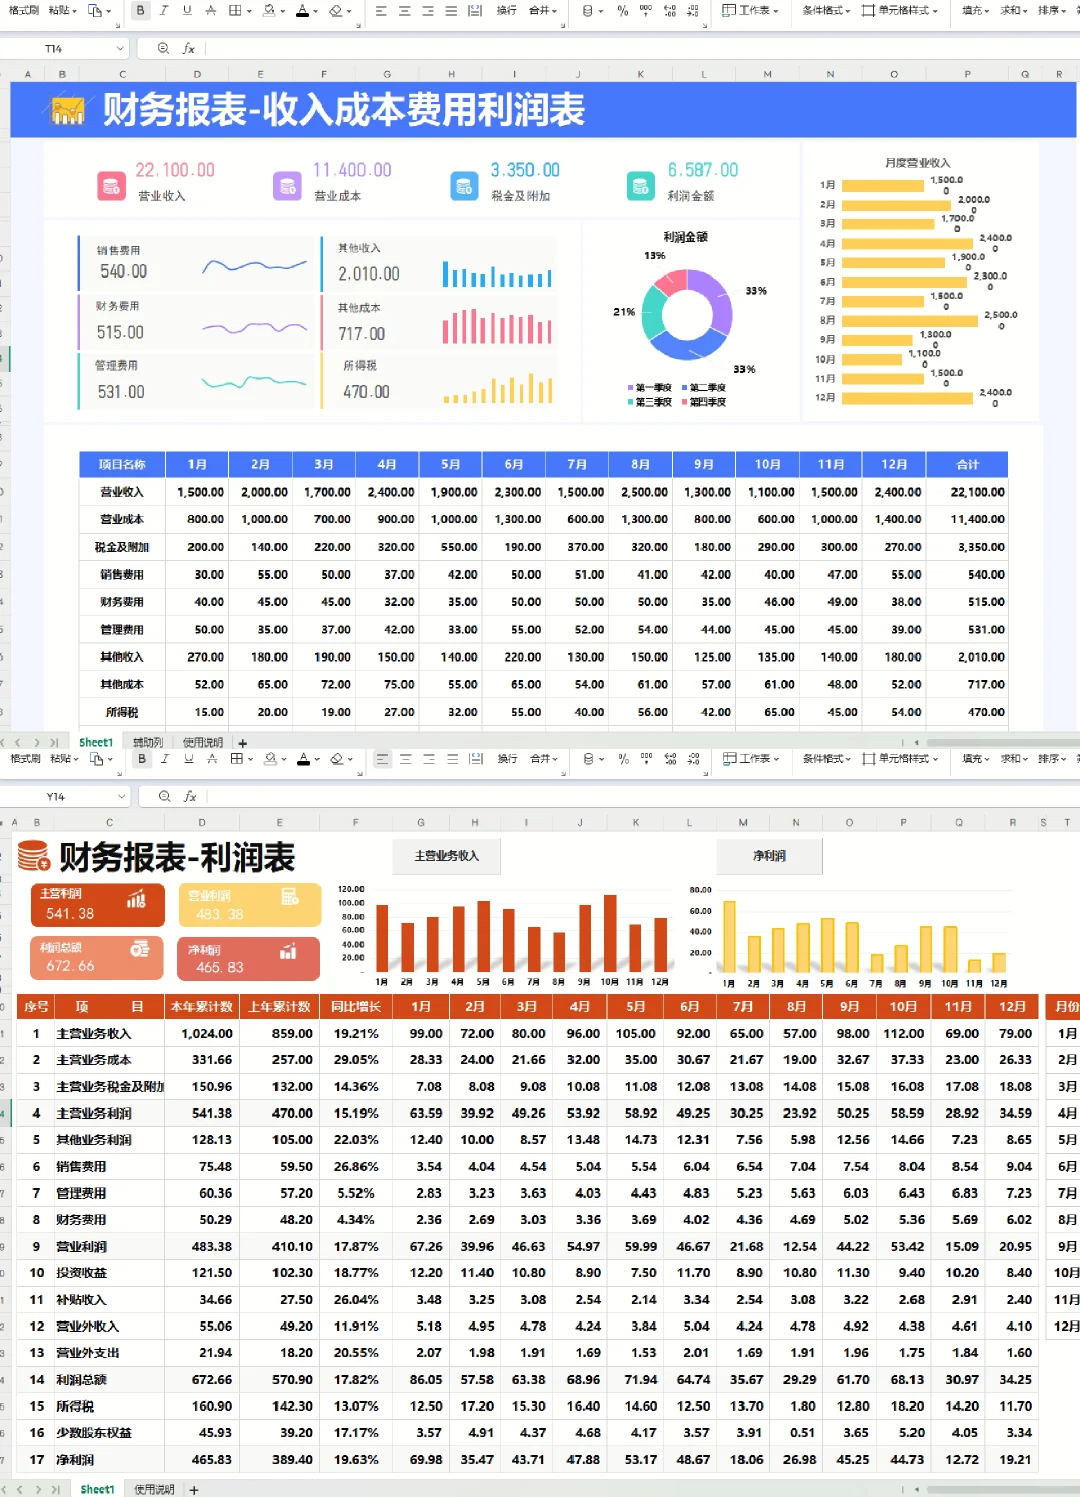The image size is (1080, 1497).
Task: Toggle wrap text (换行) in upper window
Action: coord(507,11)
